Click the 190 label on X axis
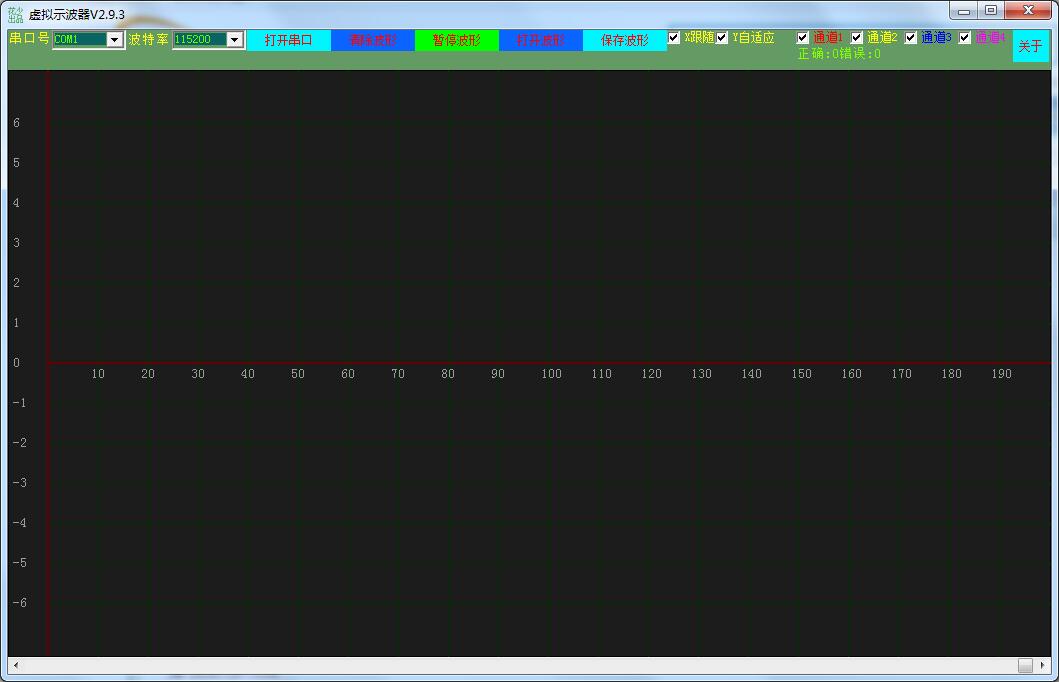Viewport: 1059px width, 682px height. (x=1002, y=374)
